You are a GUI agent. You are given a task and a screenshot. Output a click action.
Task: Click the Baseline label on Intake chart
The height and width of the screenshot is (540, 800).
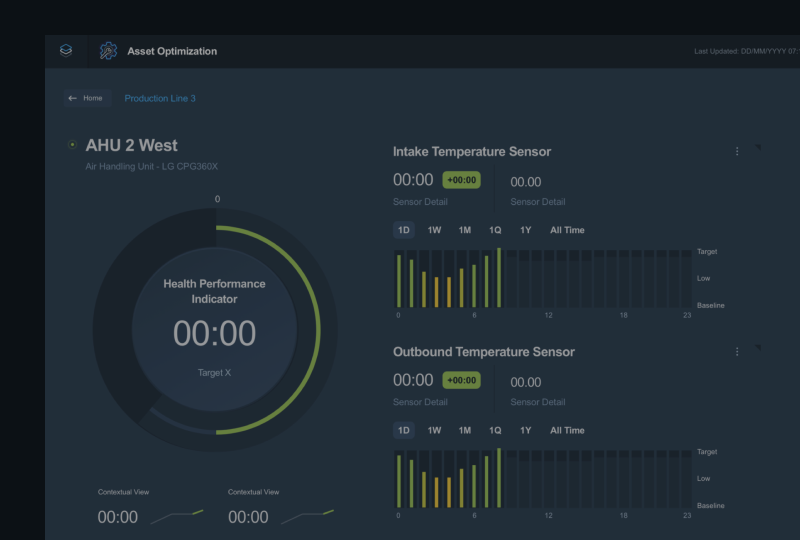point(711,305)
